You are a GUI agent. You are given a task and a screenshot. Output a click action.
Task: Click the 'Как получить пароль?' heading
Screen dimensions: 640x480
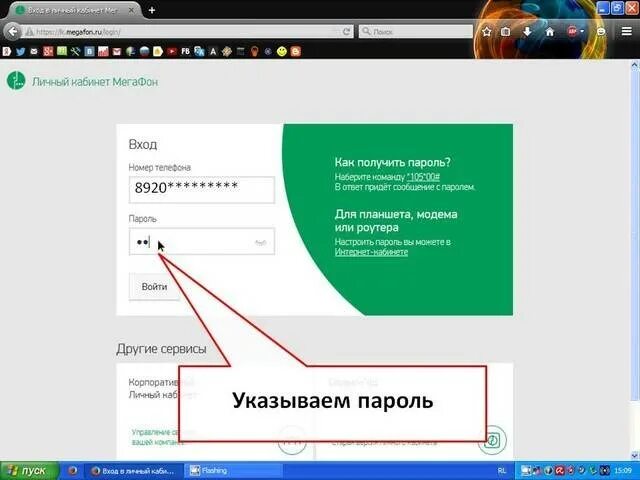click(392, 162)
